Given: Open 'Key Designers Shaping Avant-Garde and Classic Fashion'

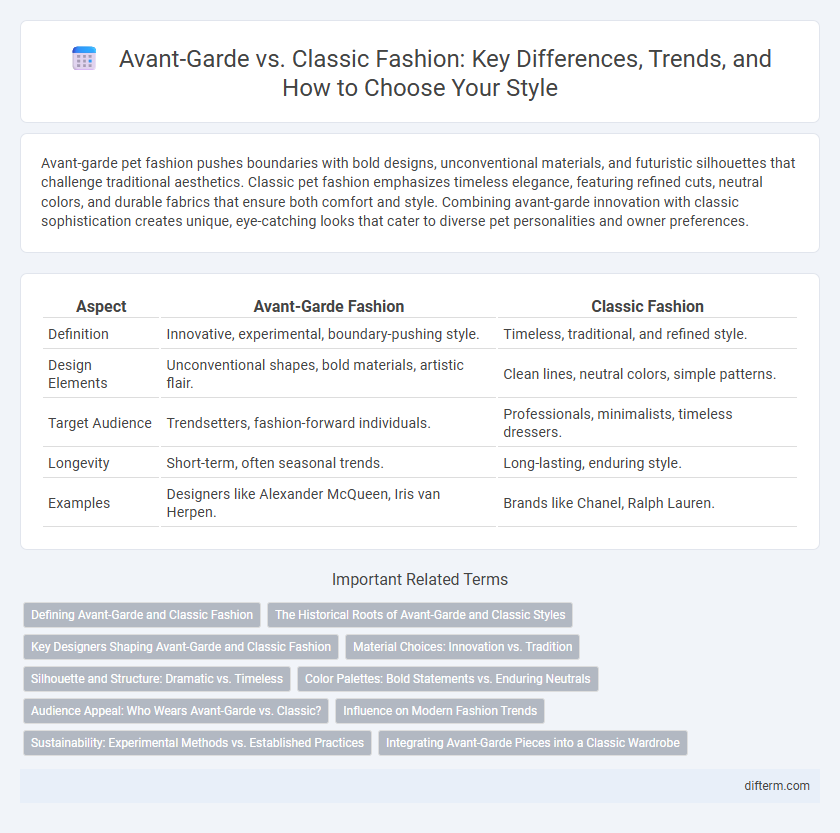Looking at the screenshot, I should click(x=181, y=647).
